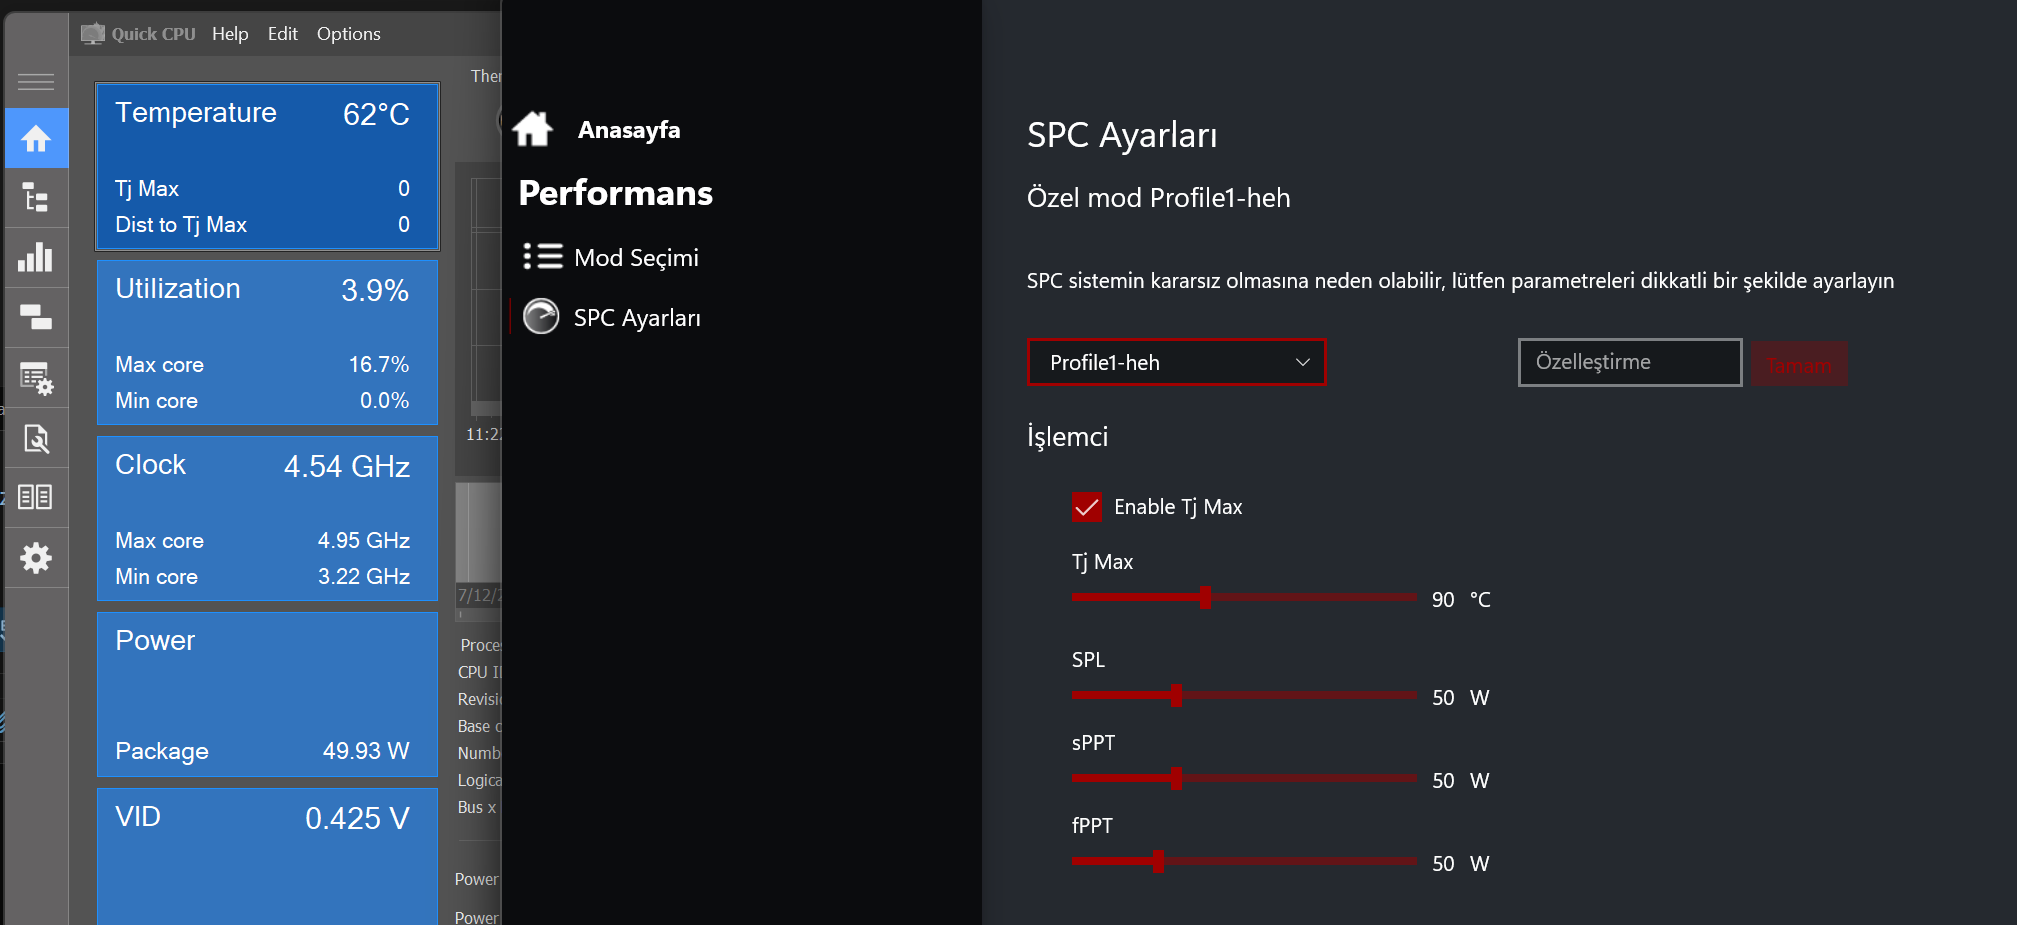Click the Mod Seçimi list icon

[543, 257]
